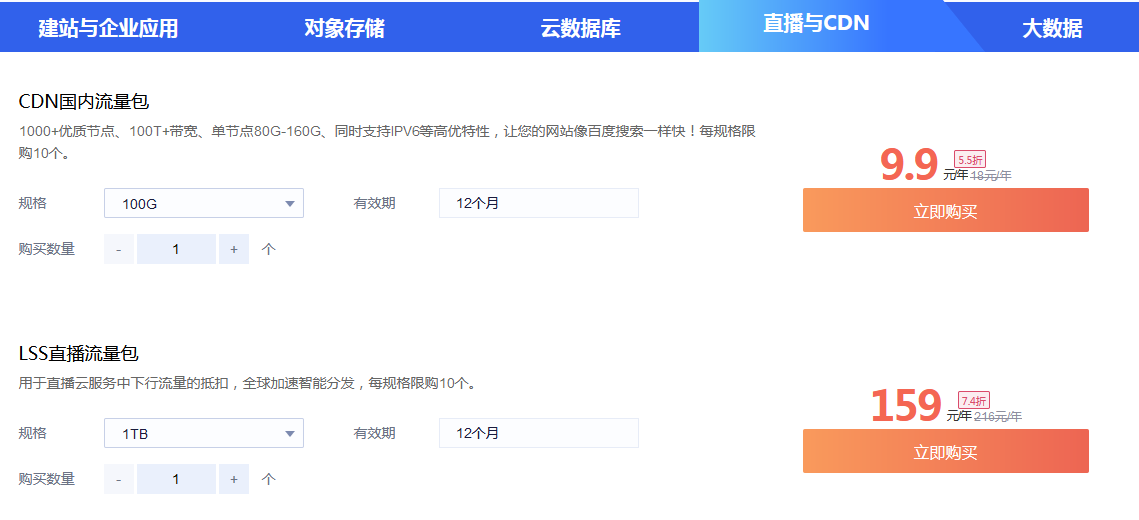Click the CDN quantity input field
Image resolution: width=1139 pixels, height=520 pixels.
click(x=177, y=249)
